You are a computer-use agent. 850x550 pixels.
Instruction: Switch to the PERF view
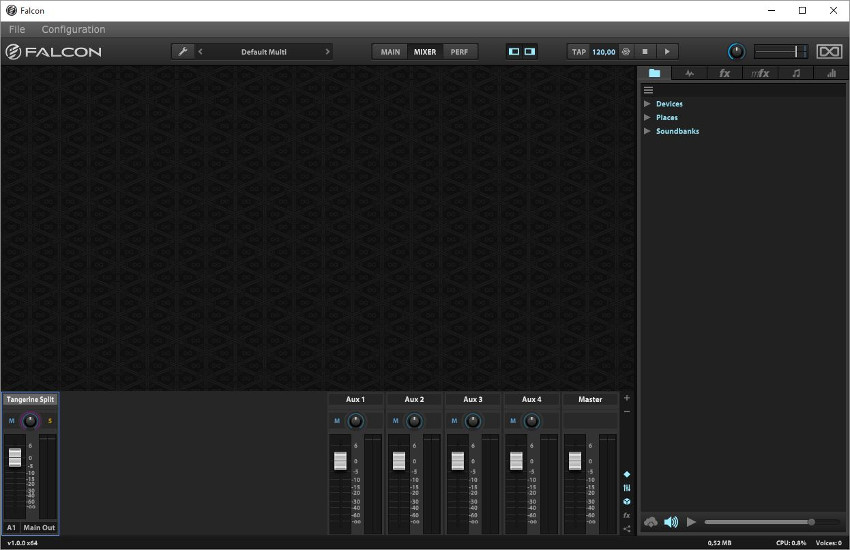[x=459, y=51]
